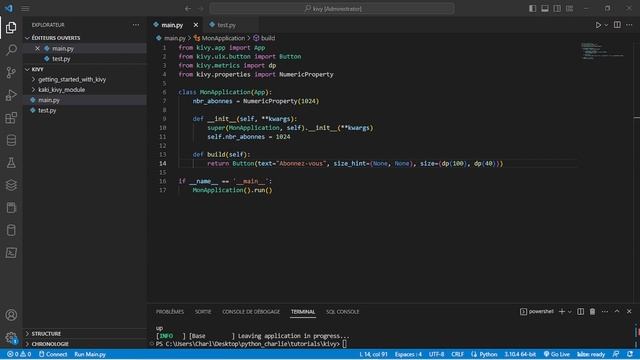
Task: Open the notifications bell icon
Action: pyautogui.click(x=630, y=354)
